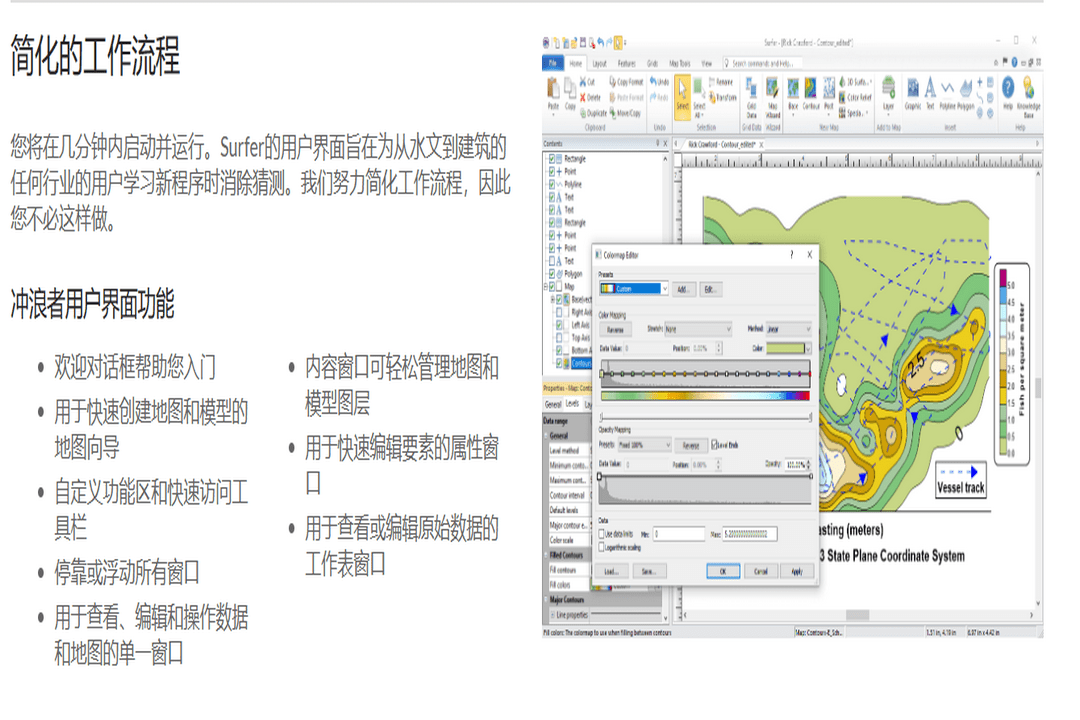Choose the Polygon insert tool

(966, 92)
